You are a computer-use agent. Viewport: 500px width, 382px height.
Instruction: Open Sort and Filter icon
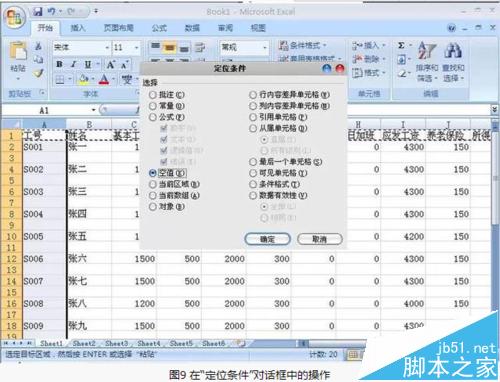(x=427, y=50)
